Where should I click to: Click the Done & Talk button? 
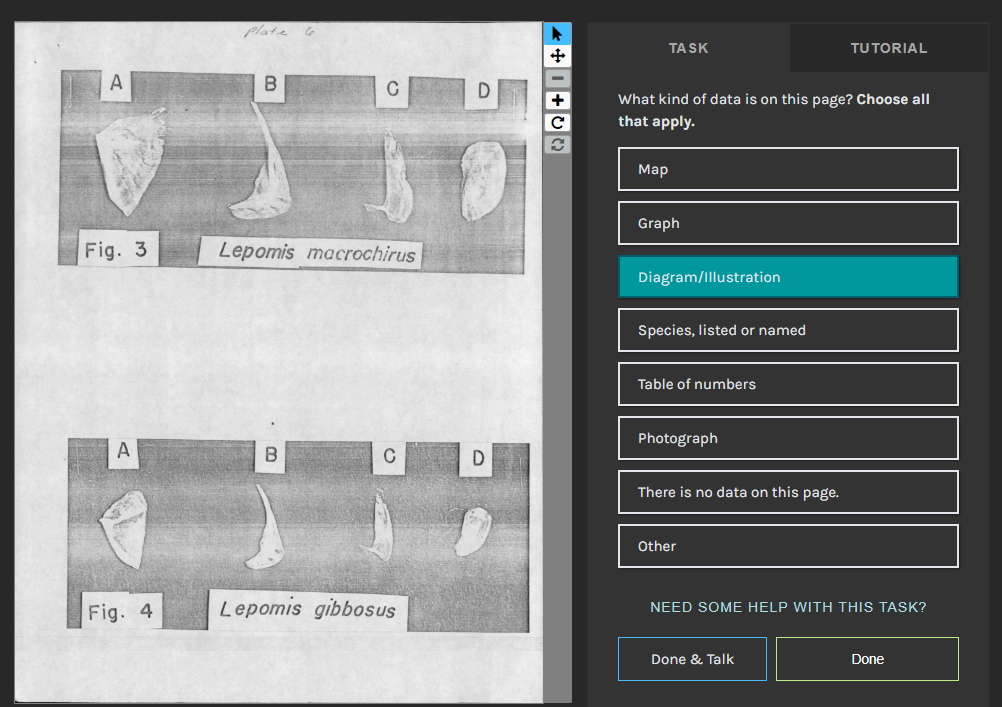[x=692, y=659]
